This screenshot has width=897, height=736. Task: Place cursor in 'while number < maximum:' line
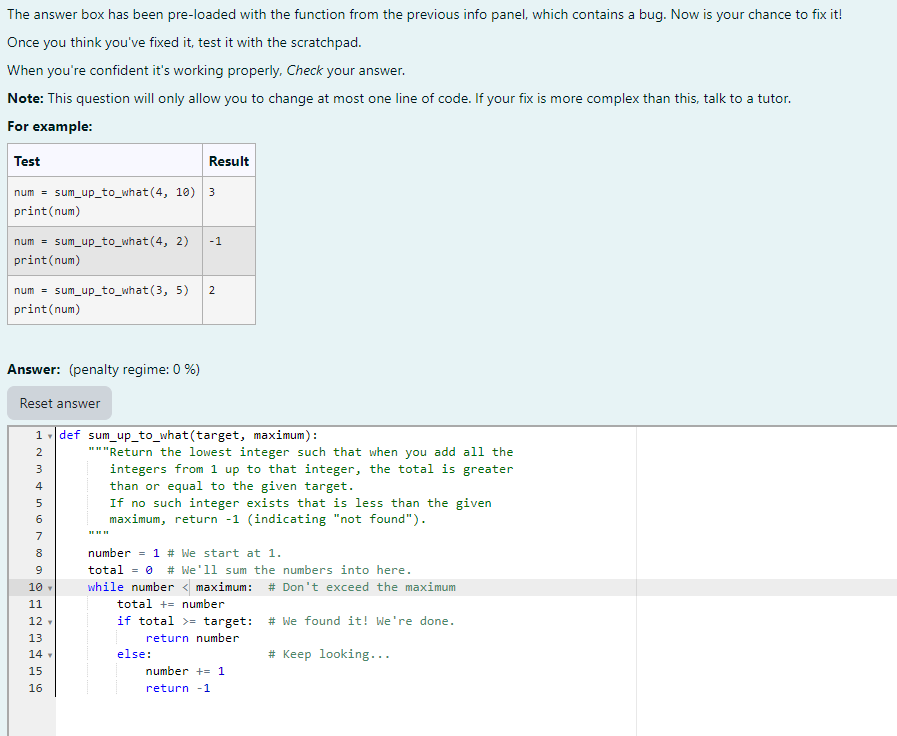pyautogui.click(x=170, y=587)
